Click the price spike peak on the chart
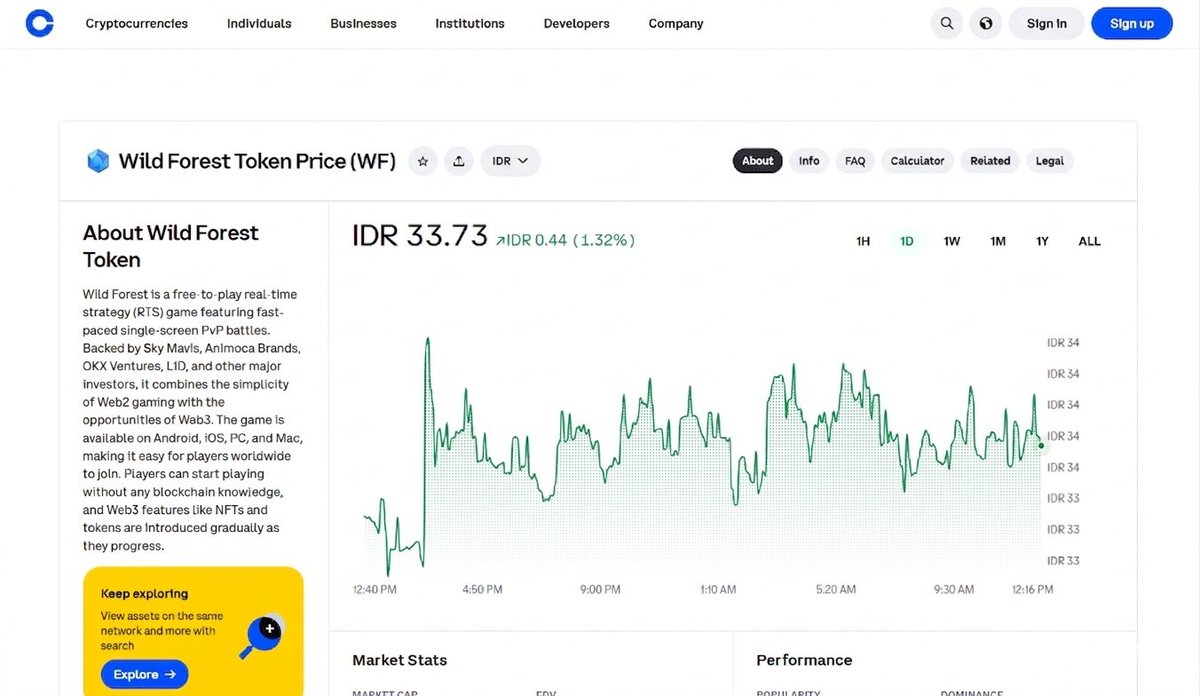Image resolution: width=1200 pixels, height=696 pixels. point(428,340)
